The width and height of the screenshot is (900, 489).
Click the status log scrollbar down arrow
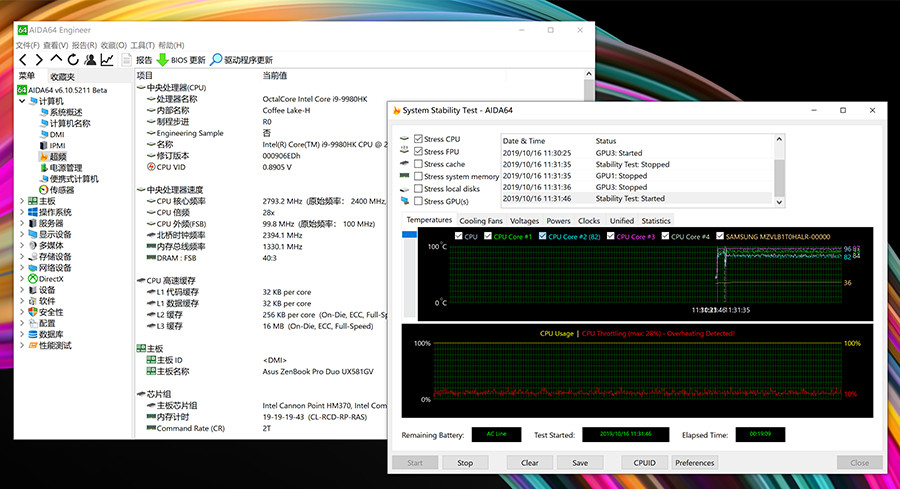coord(779,202)
